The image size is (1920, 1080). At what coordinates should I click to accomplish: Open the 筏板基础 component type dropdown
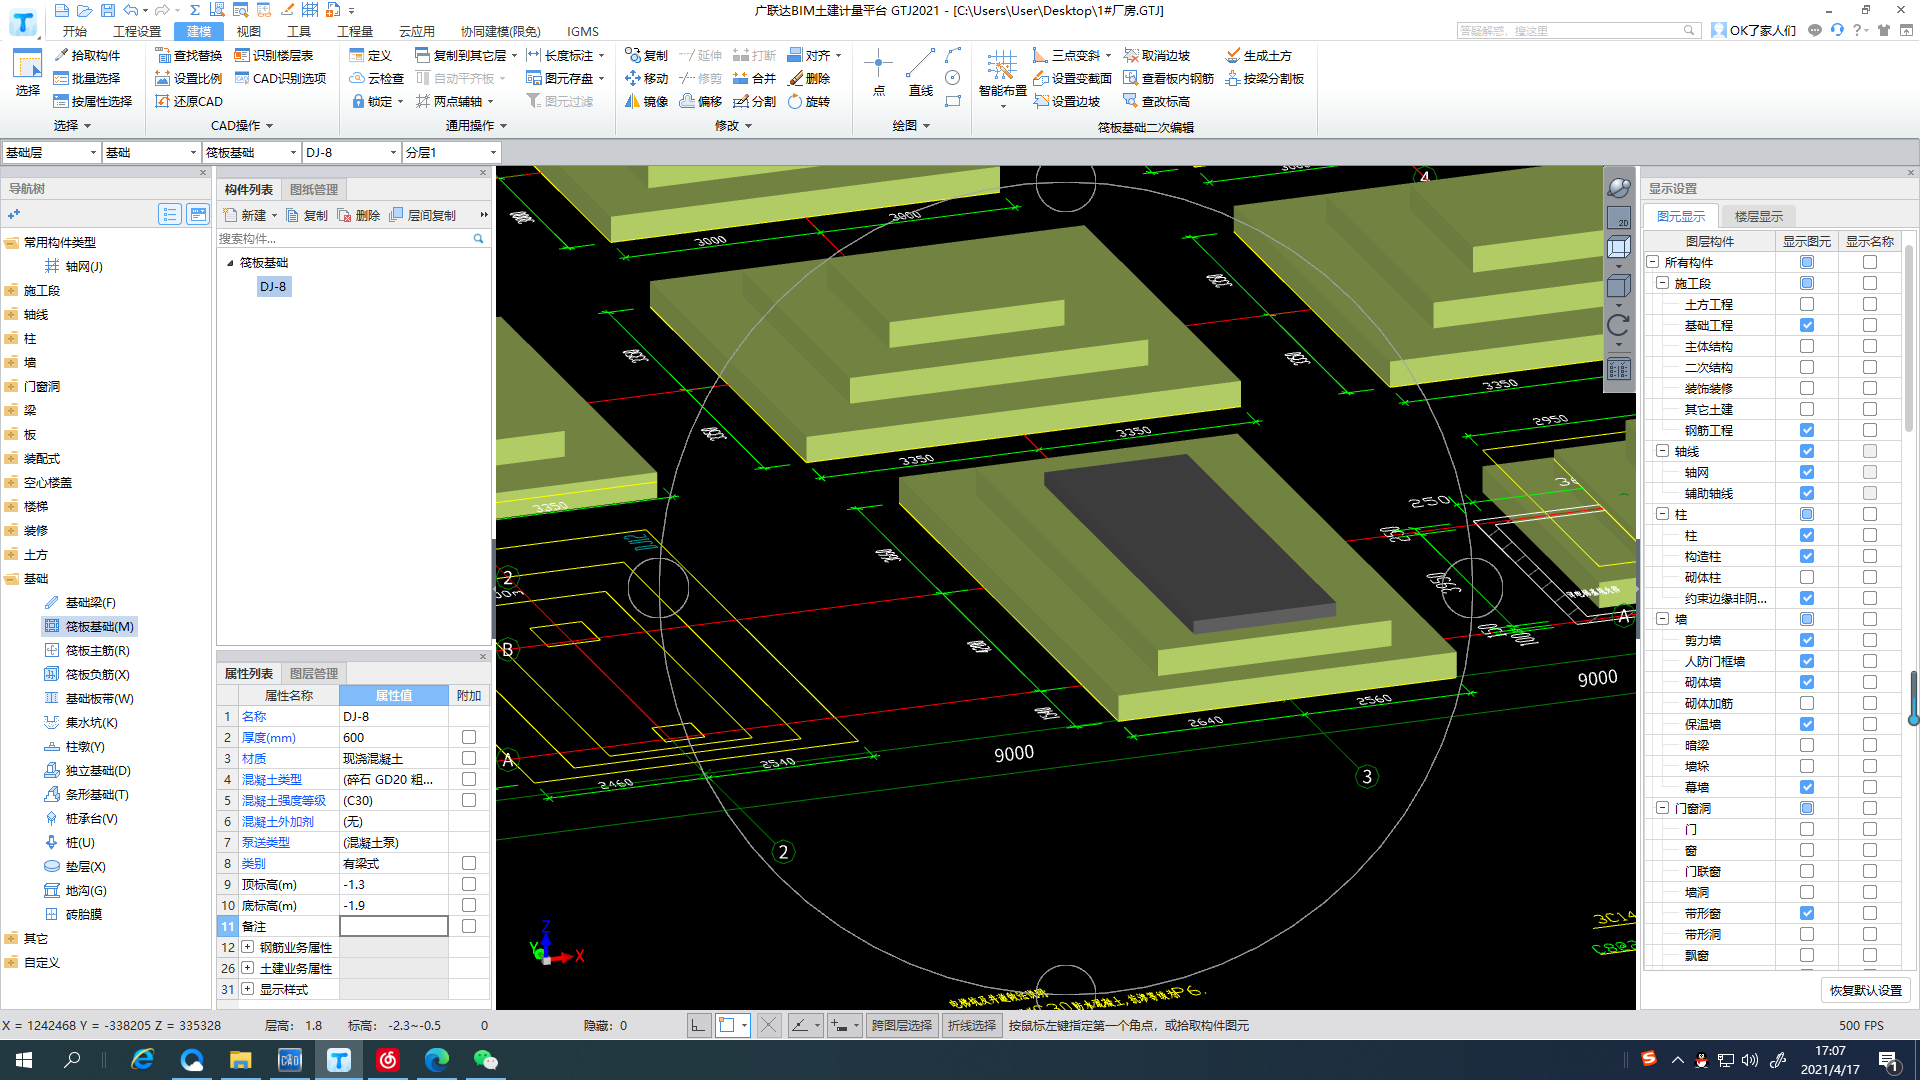click(251, 152)
